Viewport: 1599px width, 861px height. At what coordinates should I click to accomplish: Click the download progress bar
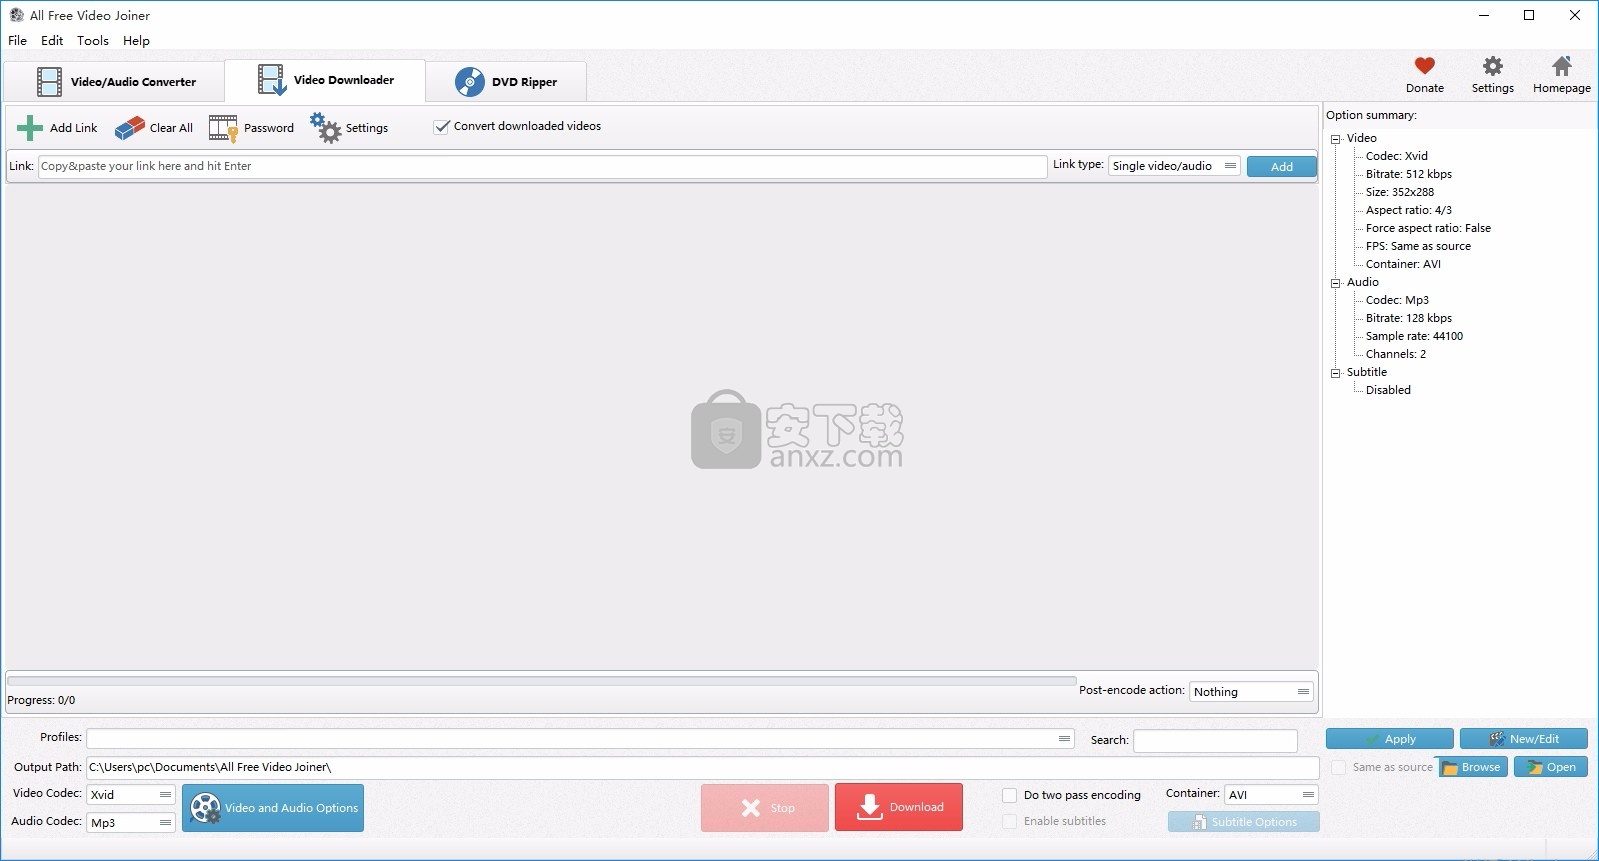tap(541, 681)
